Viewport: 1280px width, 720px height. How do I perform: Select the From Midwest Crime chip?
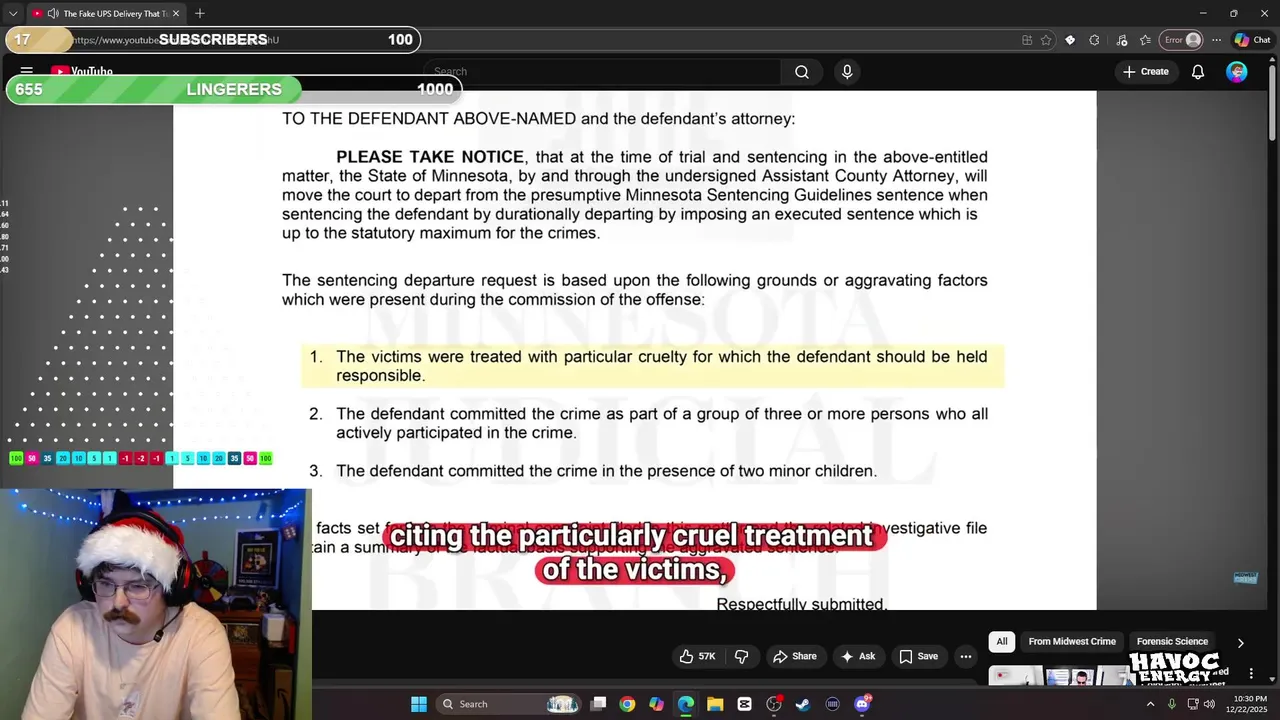(1071, 641)
